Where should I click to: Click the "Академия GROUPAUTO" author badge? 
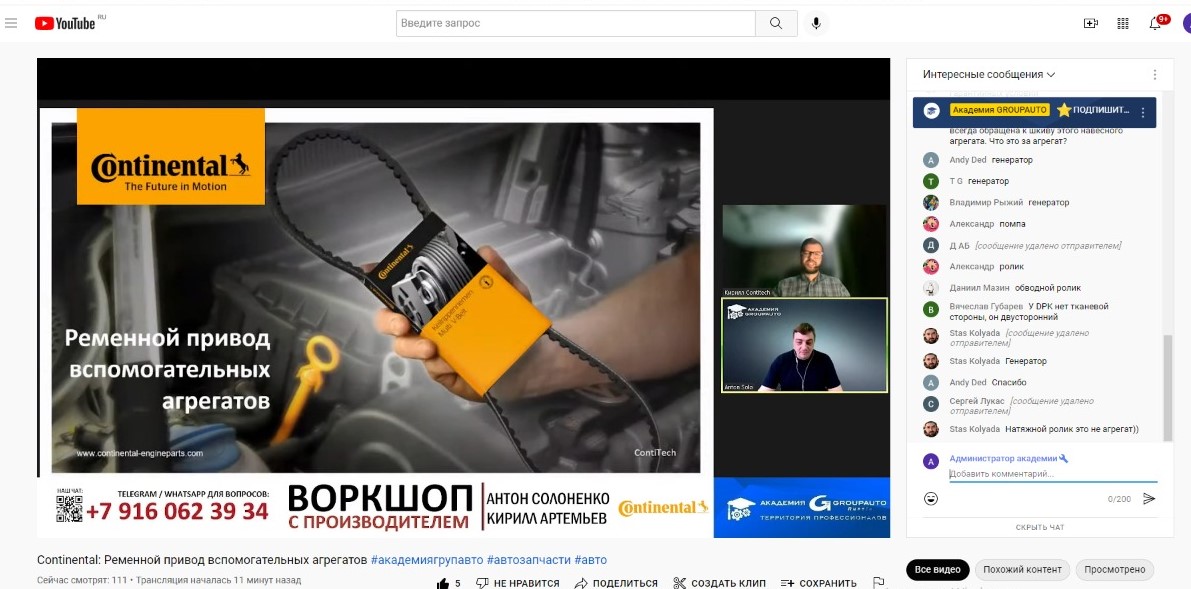[1000, 110]
